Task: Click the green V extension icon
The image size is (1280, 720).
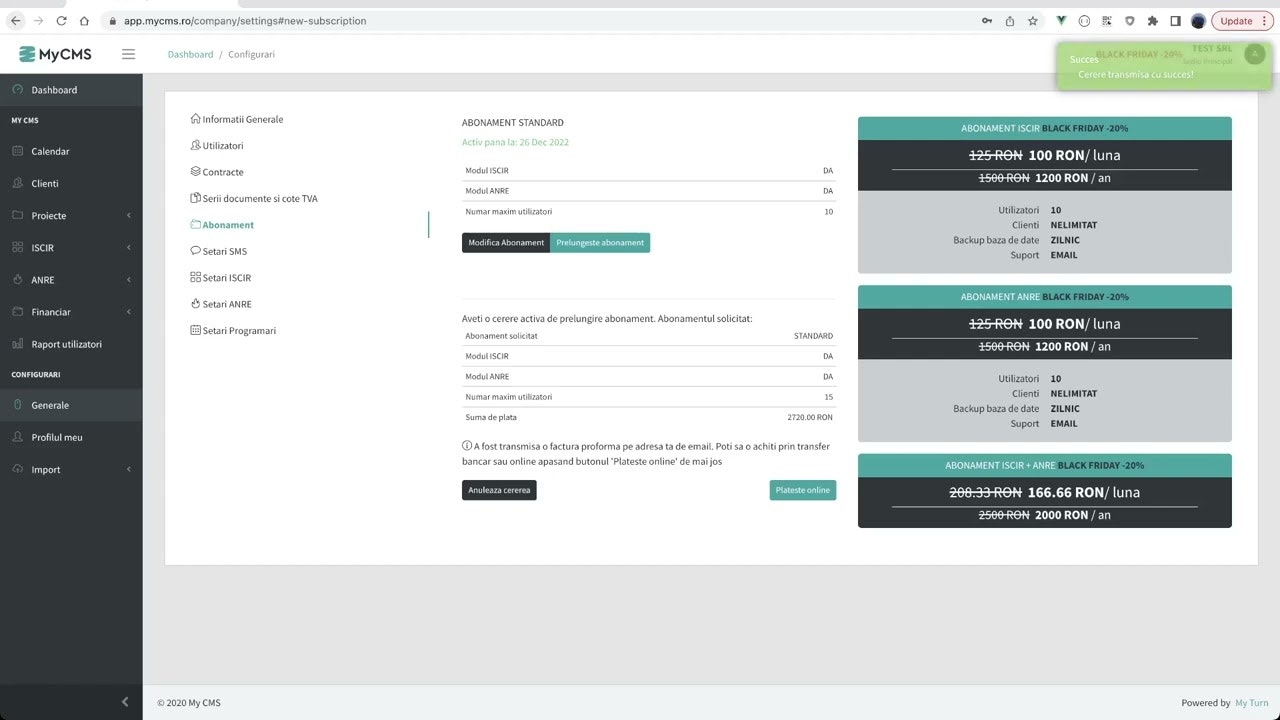Action: 1061,21
